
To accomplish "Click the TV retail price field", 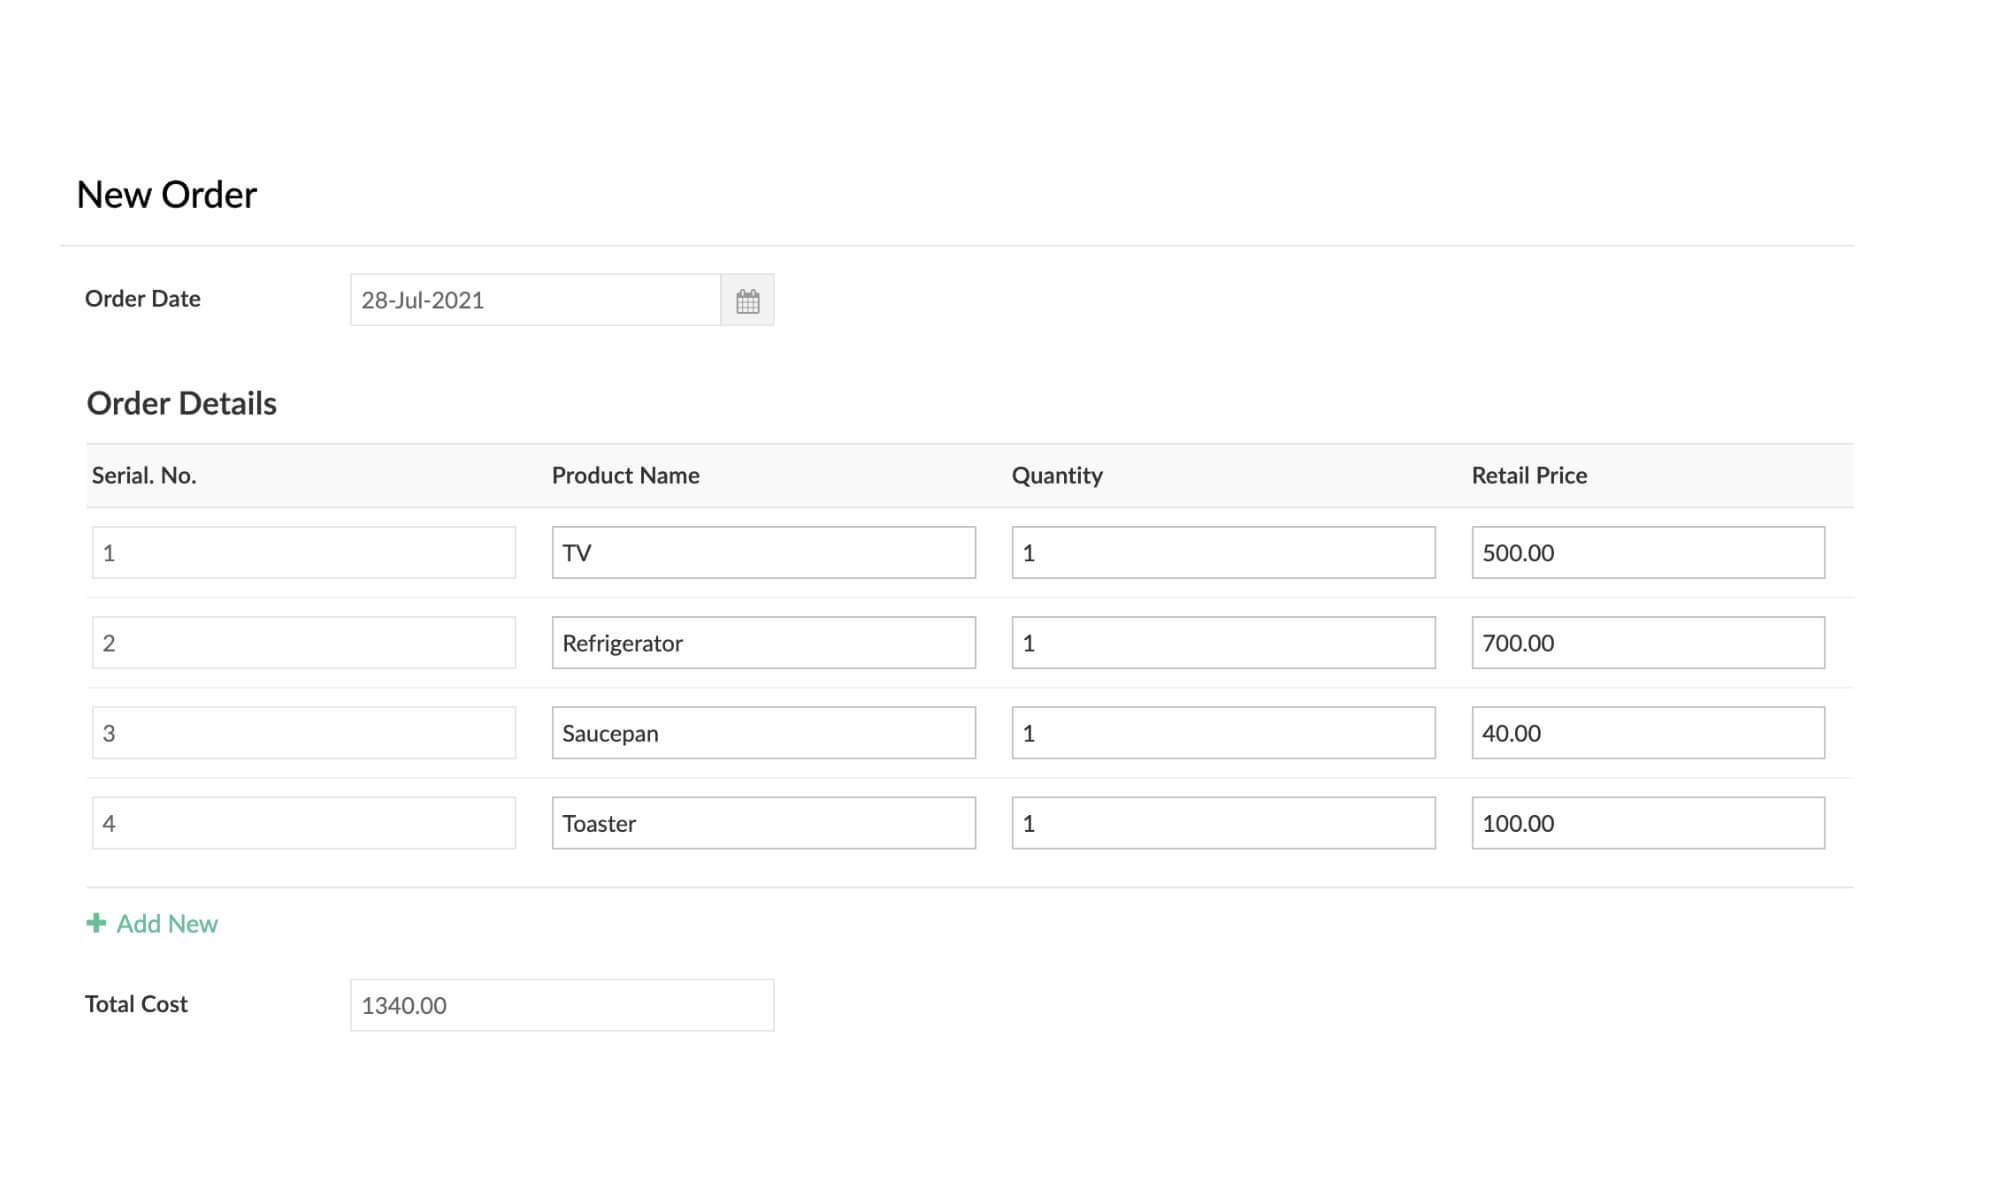I will pyautogui.click(x=1649, y=553).
